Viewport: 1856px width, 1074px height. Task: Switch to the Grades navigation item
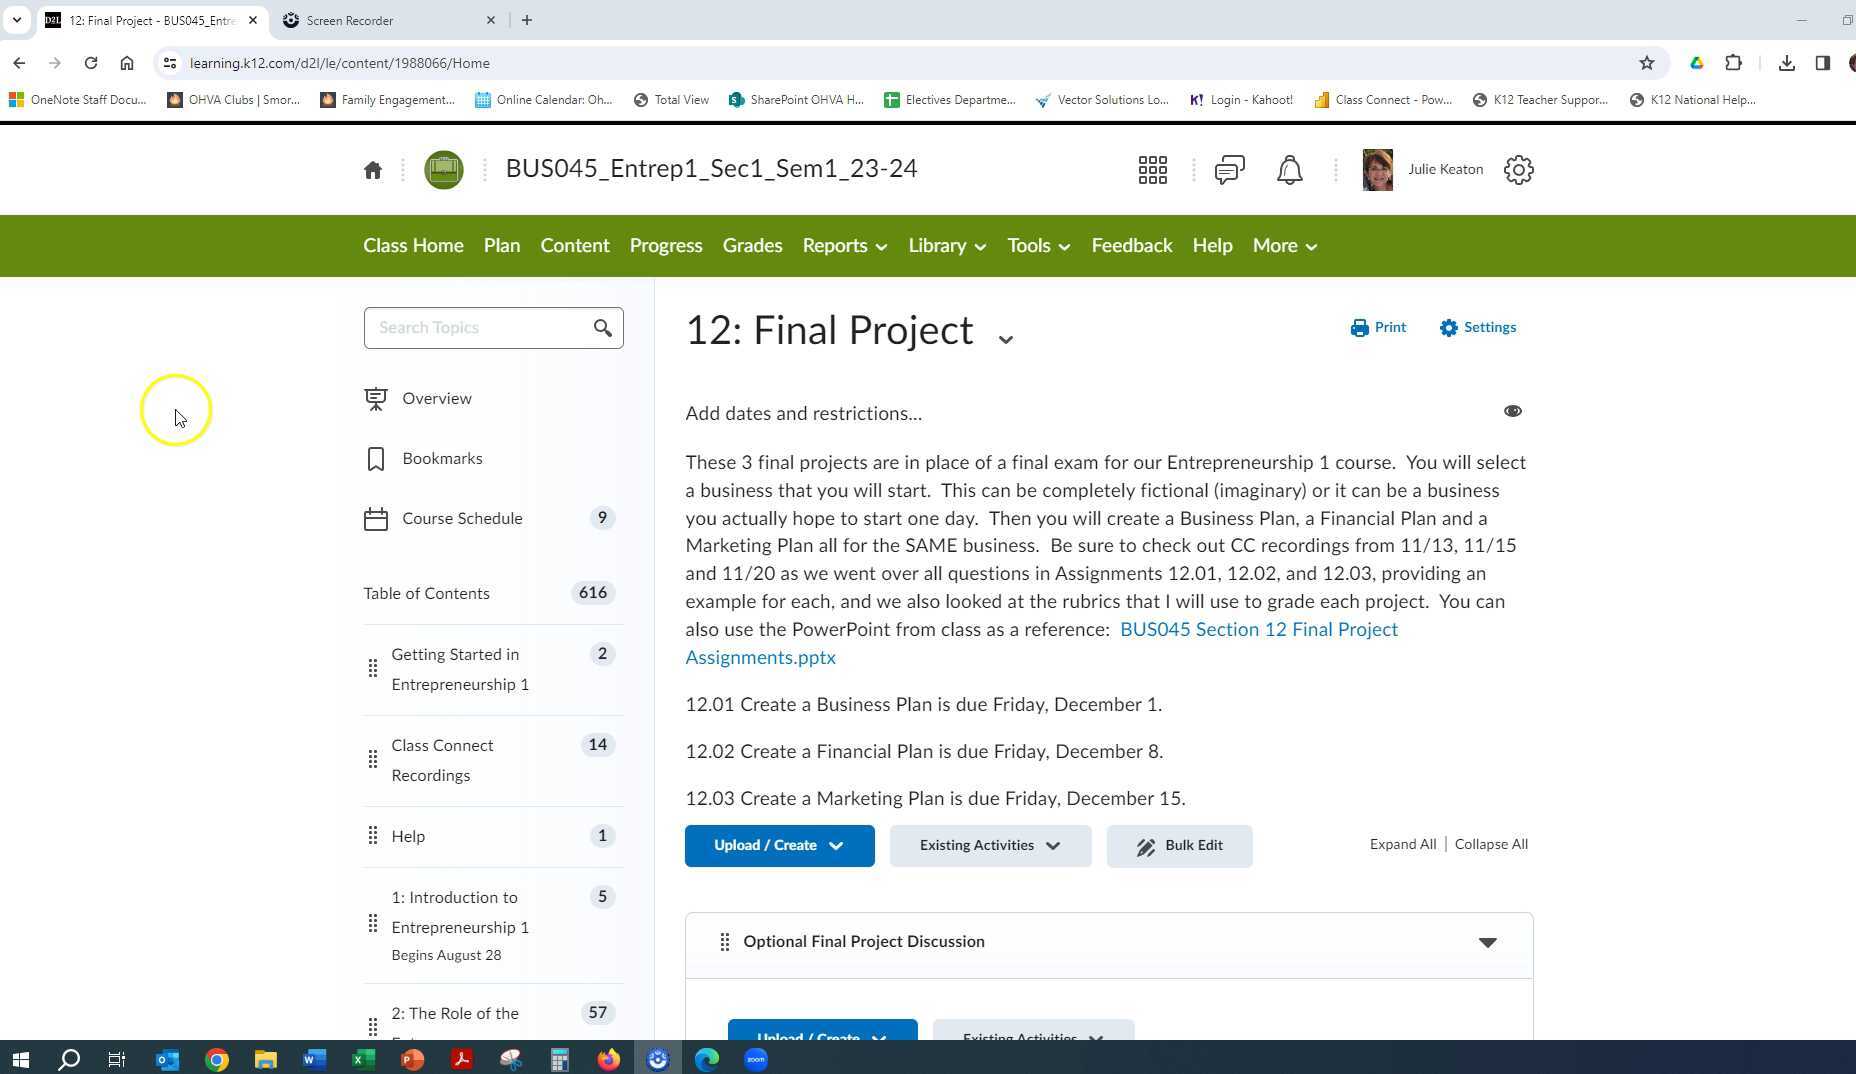point(752,245)
